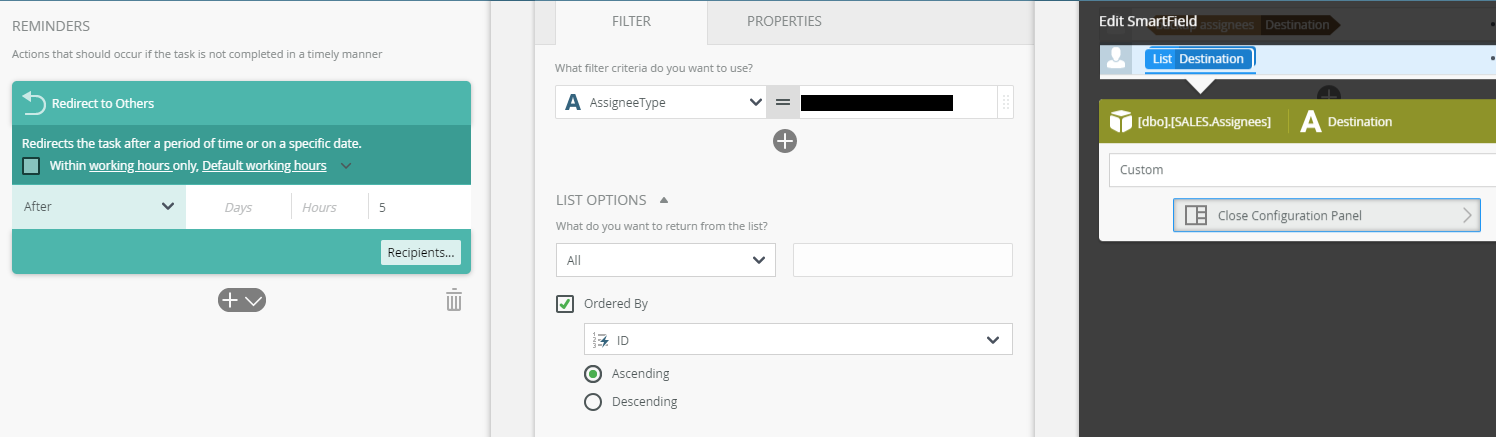Screen dimensions: 1496x437
Task: Click the add reminder plus icon
Action: pyautogui.click(x=230, y=300)
